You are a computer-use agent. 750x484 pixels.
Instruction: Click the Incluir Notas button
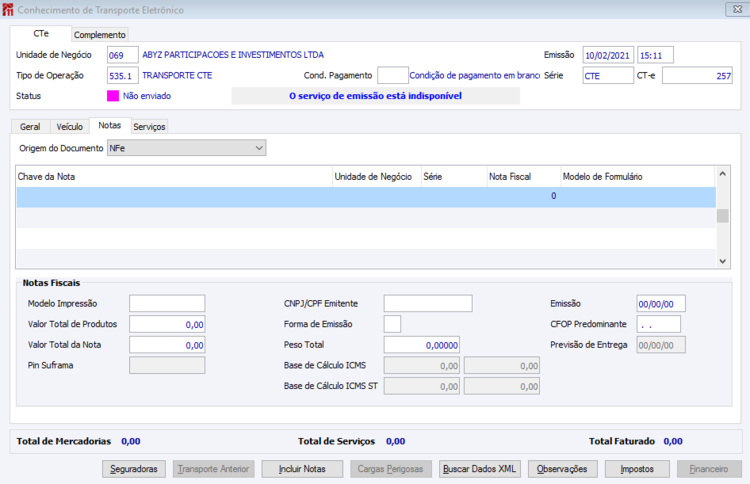click(302, 469)
